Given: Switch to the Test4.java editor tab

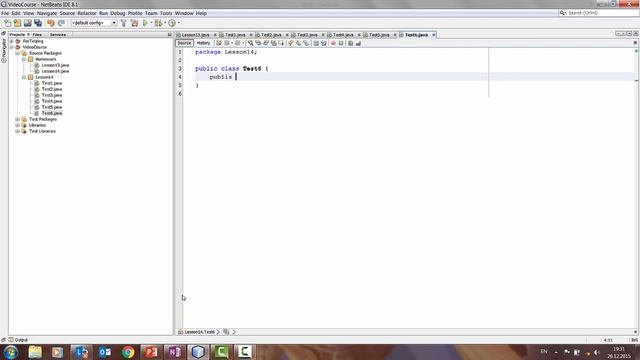Looking at the screenshot, I should [343, 35].
